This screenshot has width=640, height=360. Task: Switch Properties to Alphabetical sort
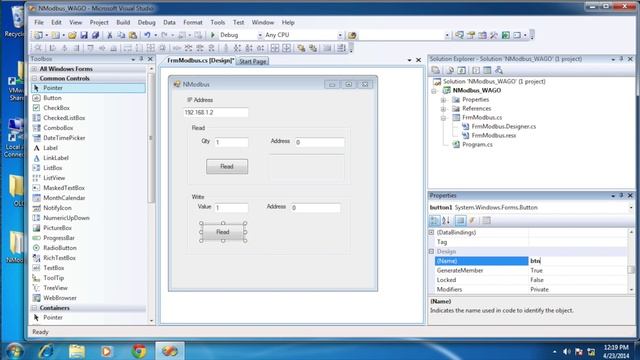(x=446, y=221)
